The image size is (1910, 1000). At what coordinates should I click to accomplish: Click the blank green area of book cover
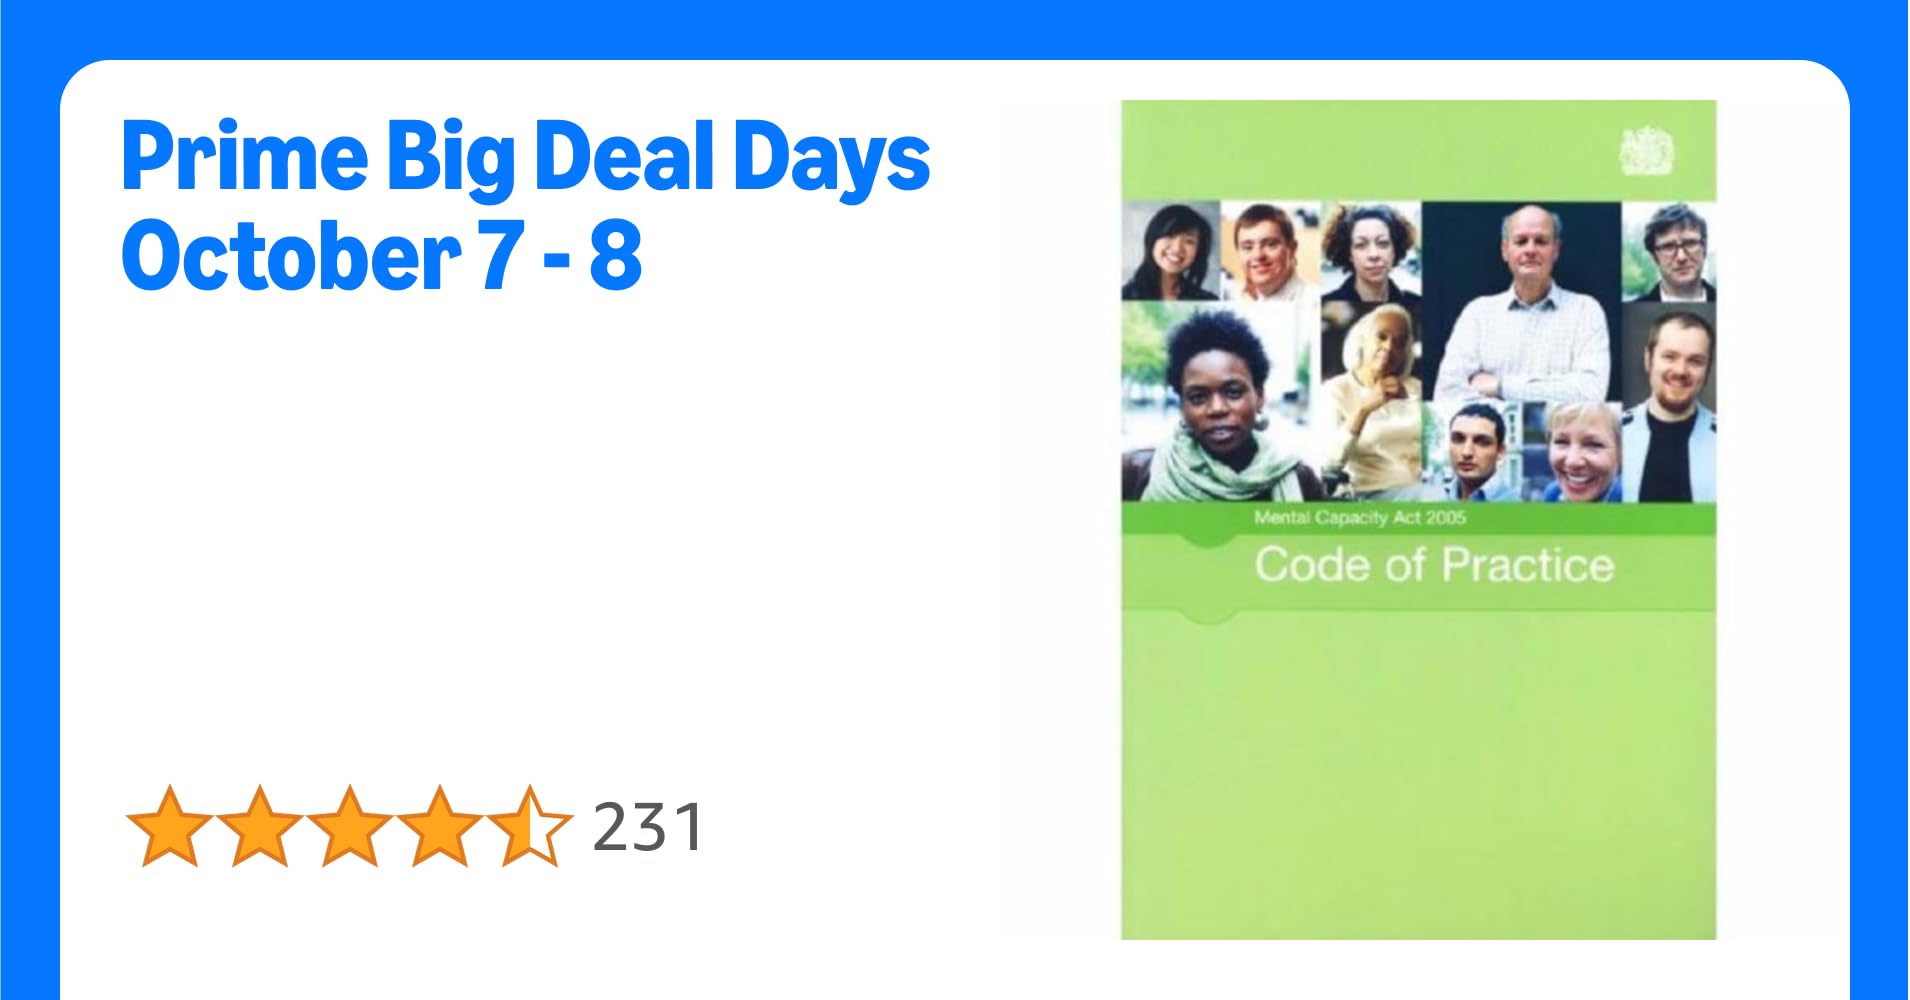point(1418,780)
